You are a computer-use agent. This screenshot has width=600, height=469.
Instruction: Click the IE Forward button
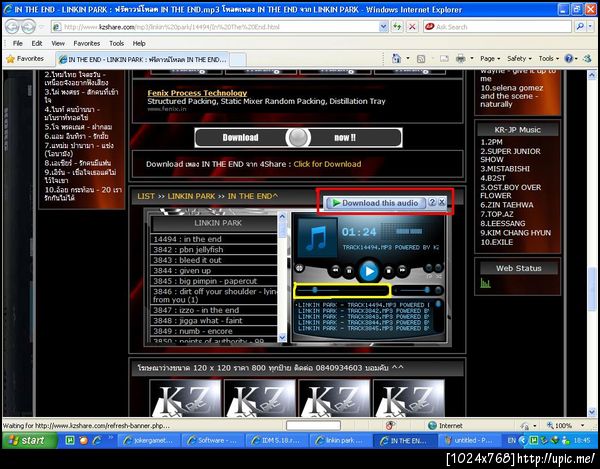click(28, 27)
